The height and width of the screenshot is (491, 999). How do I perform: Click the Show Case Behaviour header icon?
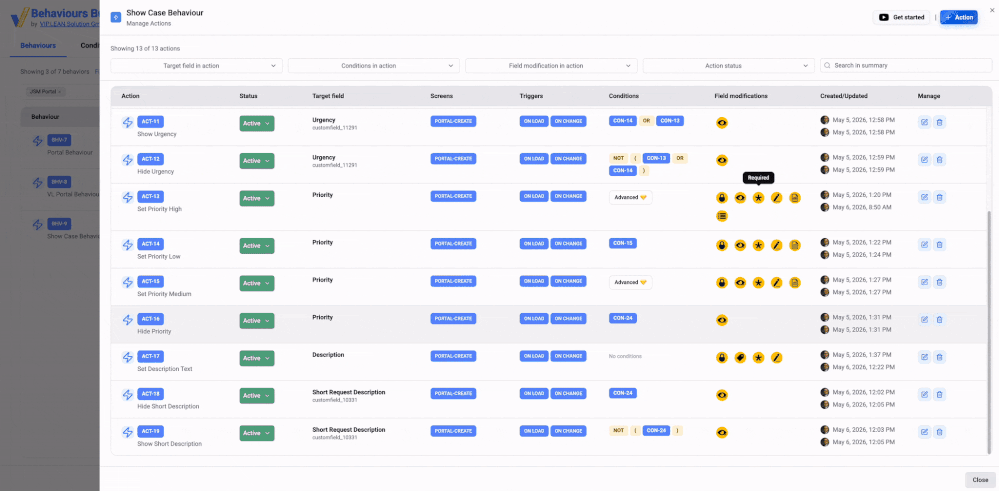(116, 17)
